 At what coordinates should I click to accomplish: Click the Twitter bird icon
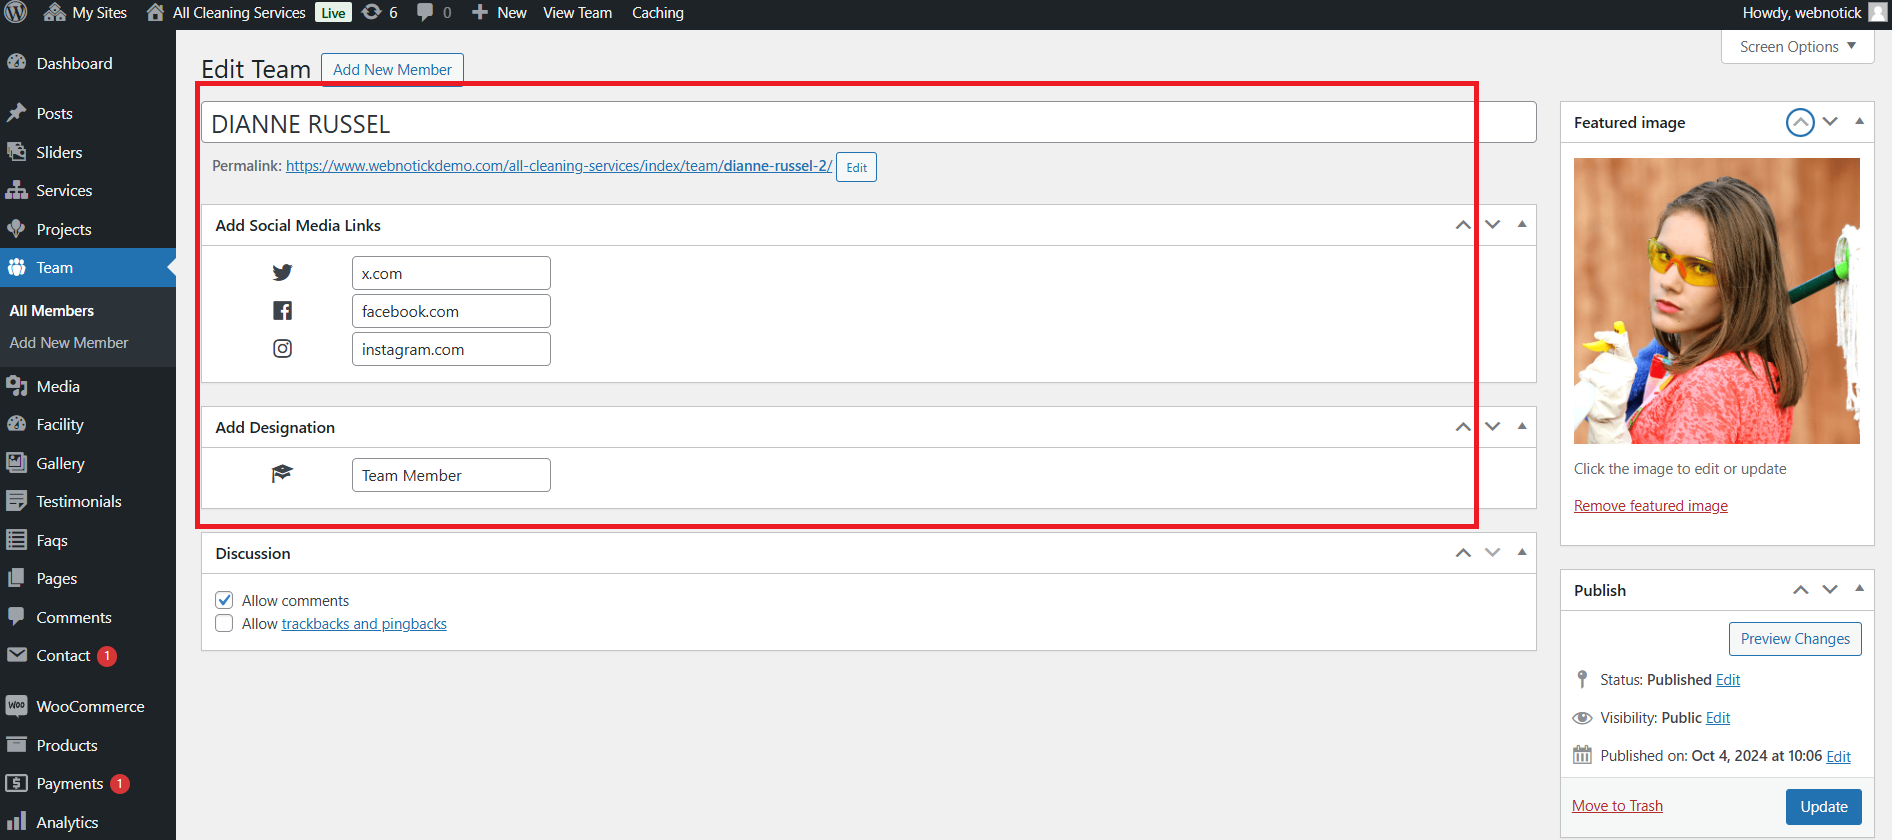282,273
